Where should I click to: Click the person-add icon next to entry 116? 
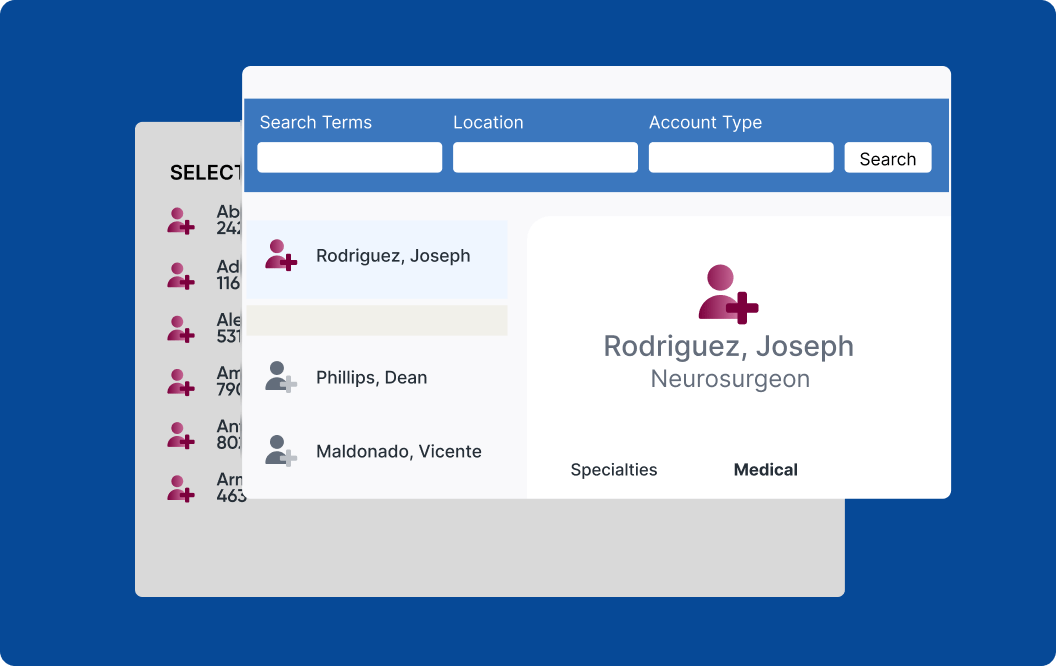(x=180, y=275)
